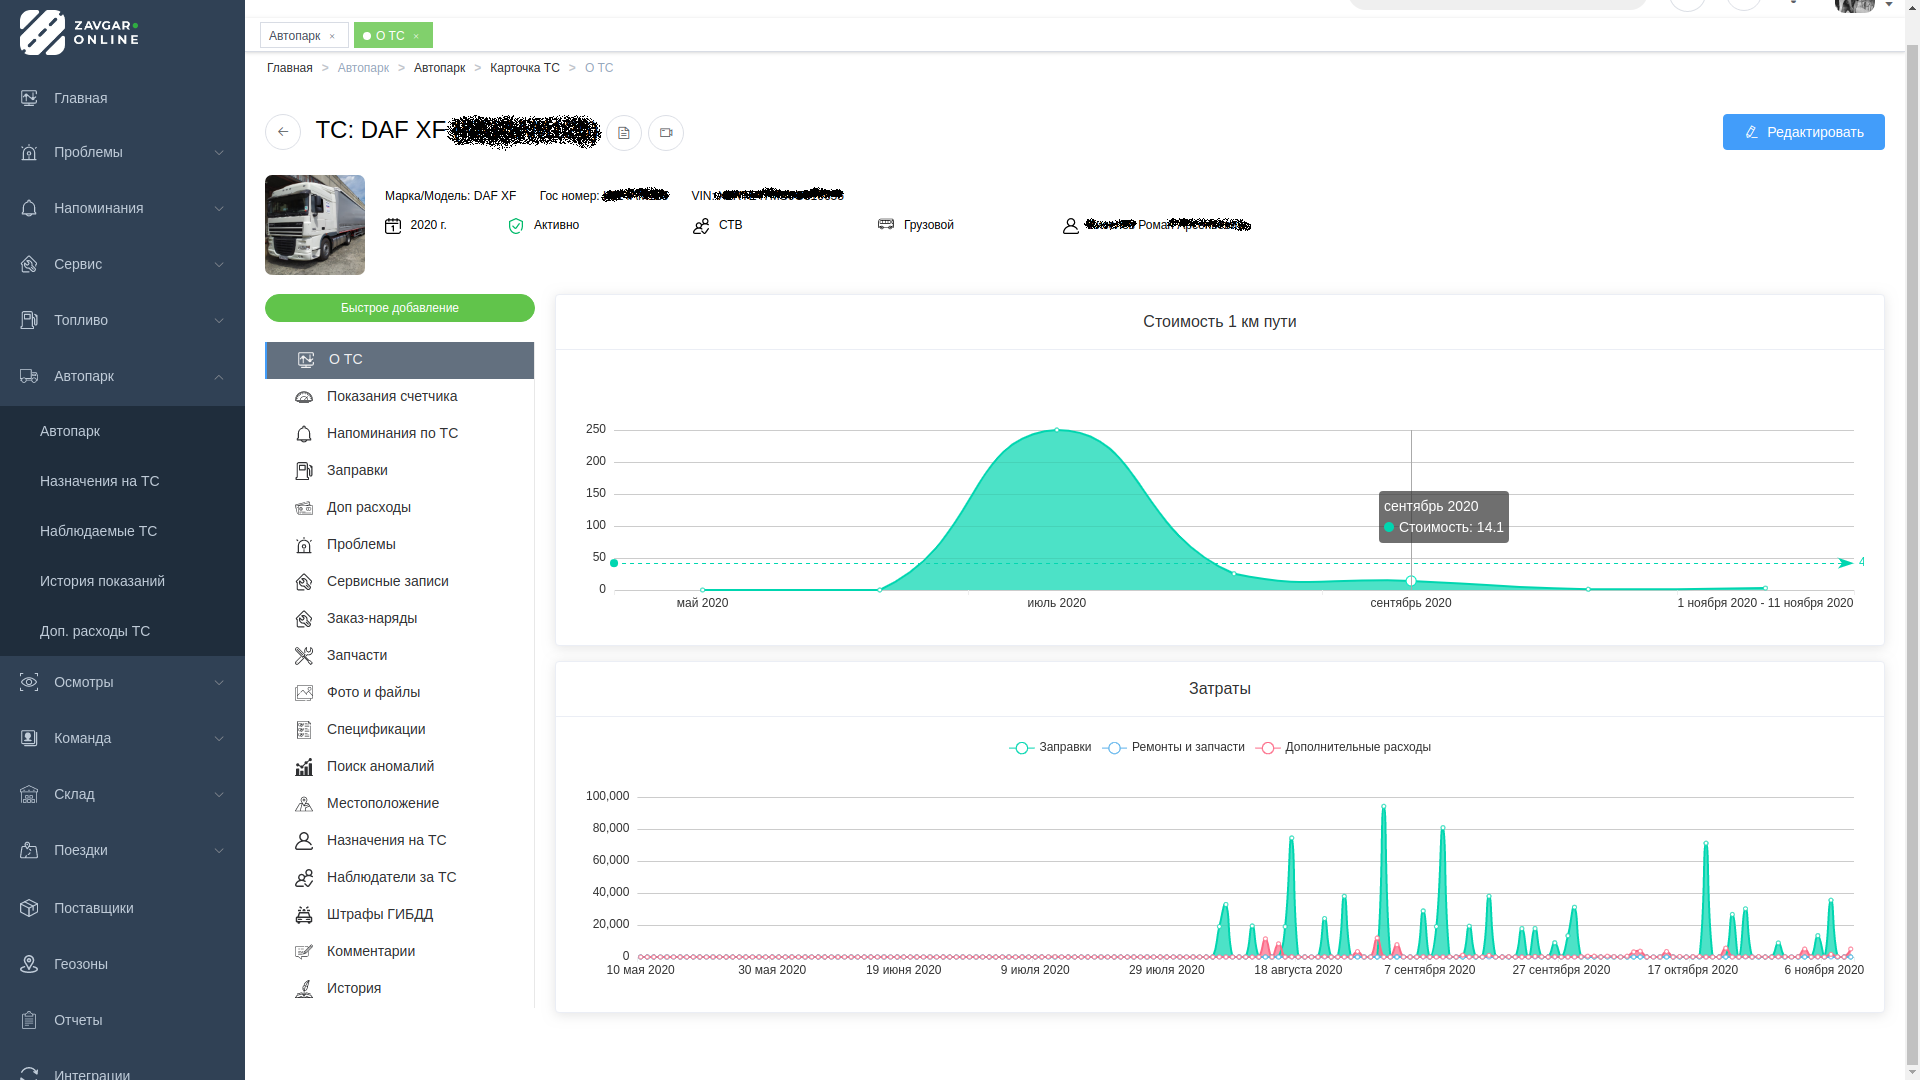Click the Геозоны sidebar icon
Image resolution: width=1920 pixels, height=1080 pixels.
pyautogui.click(x=29, y=964)
